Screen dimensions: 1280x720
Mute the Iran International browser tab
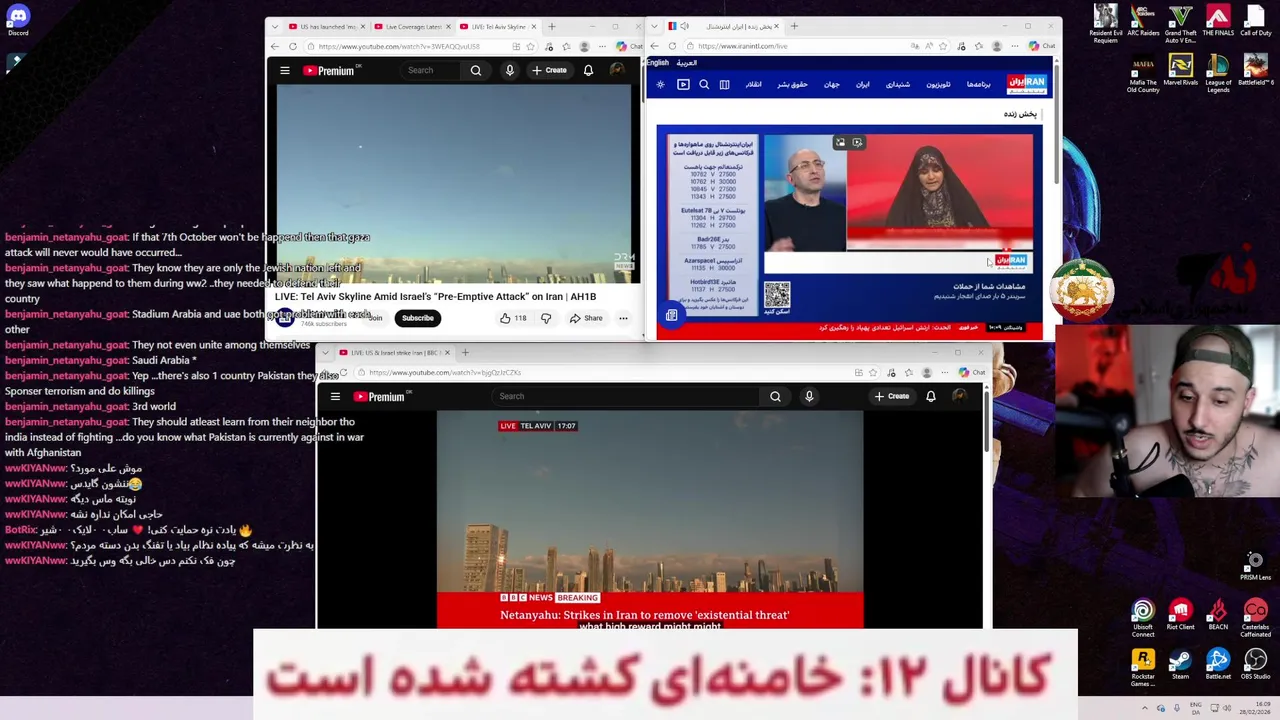tap(684, 26)
